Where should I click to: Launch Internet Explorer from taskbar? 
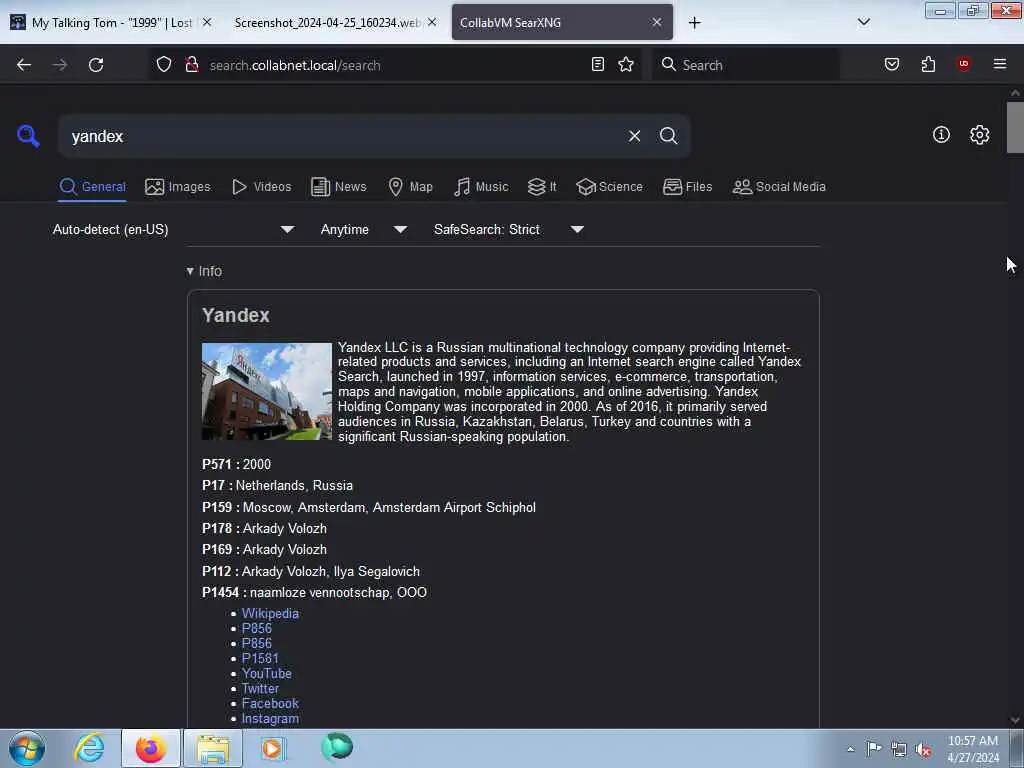point(89,748)
